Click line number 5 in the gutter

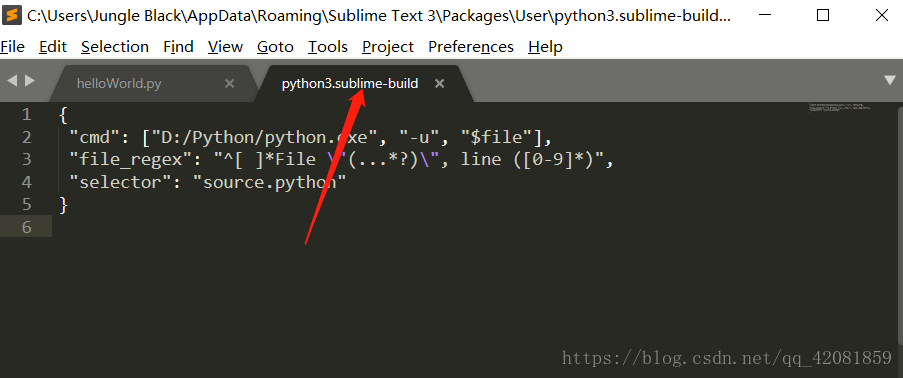pos(26,205)
